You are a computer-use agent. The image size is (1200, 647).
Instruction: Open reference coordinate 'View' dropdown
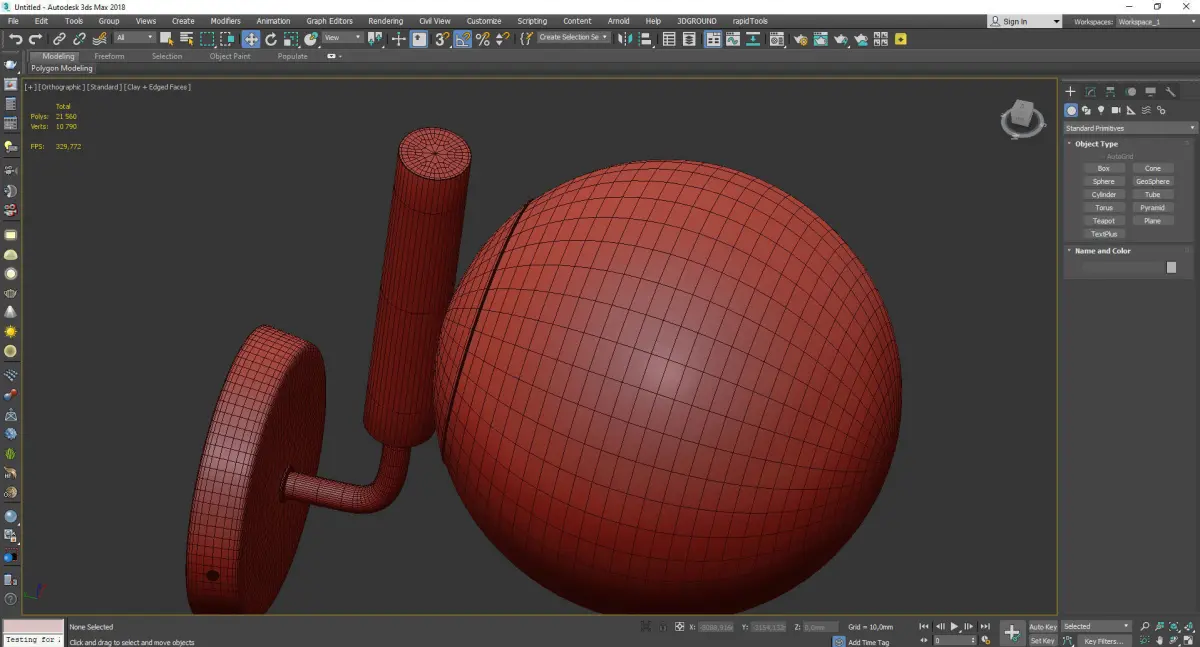point(343,38)
